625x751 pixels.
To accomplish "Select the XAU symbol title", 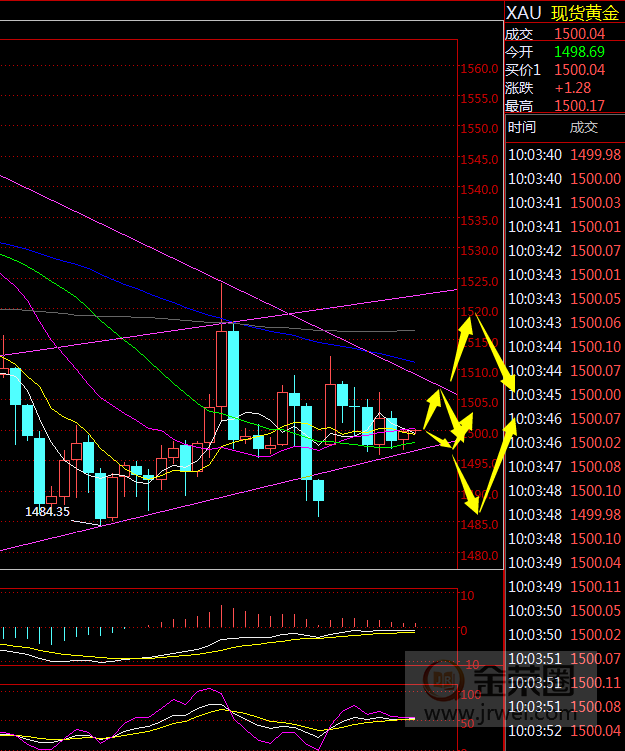I will point(524,13).
